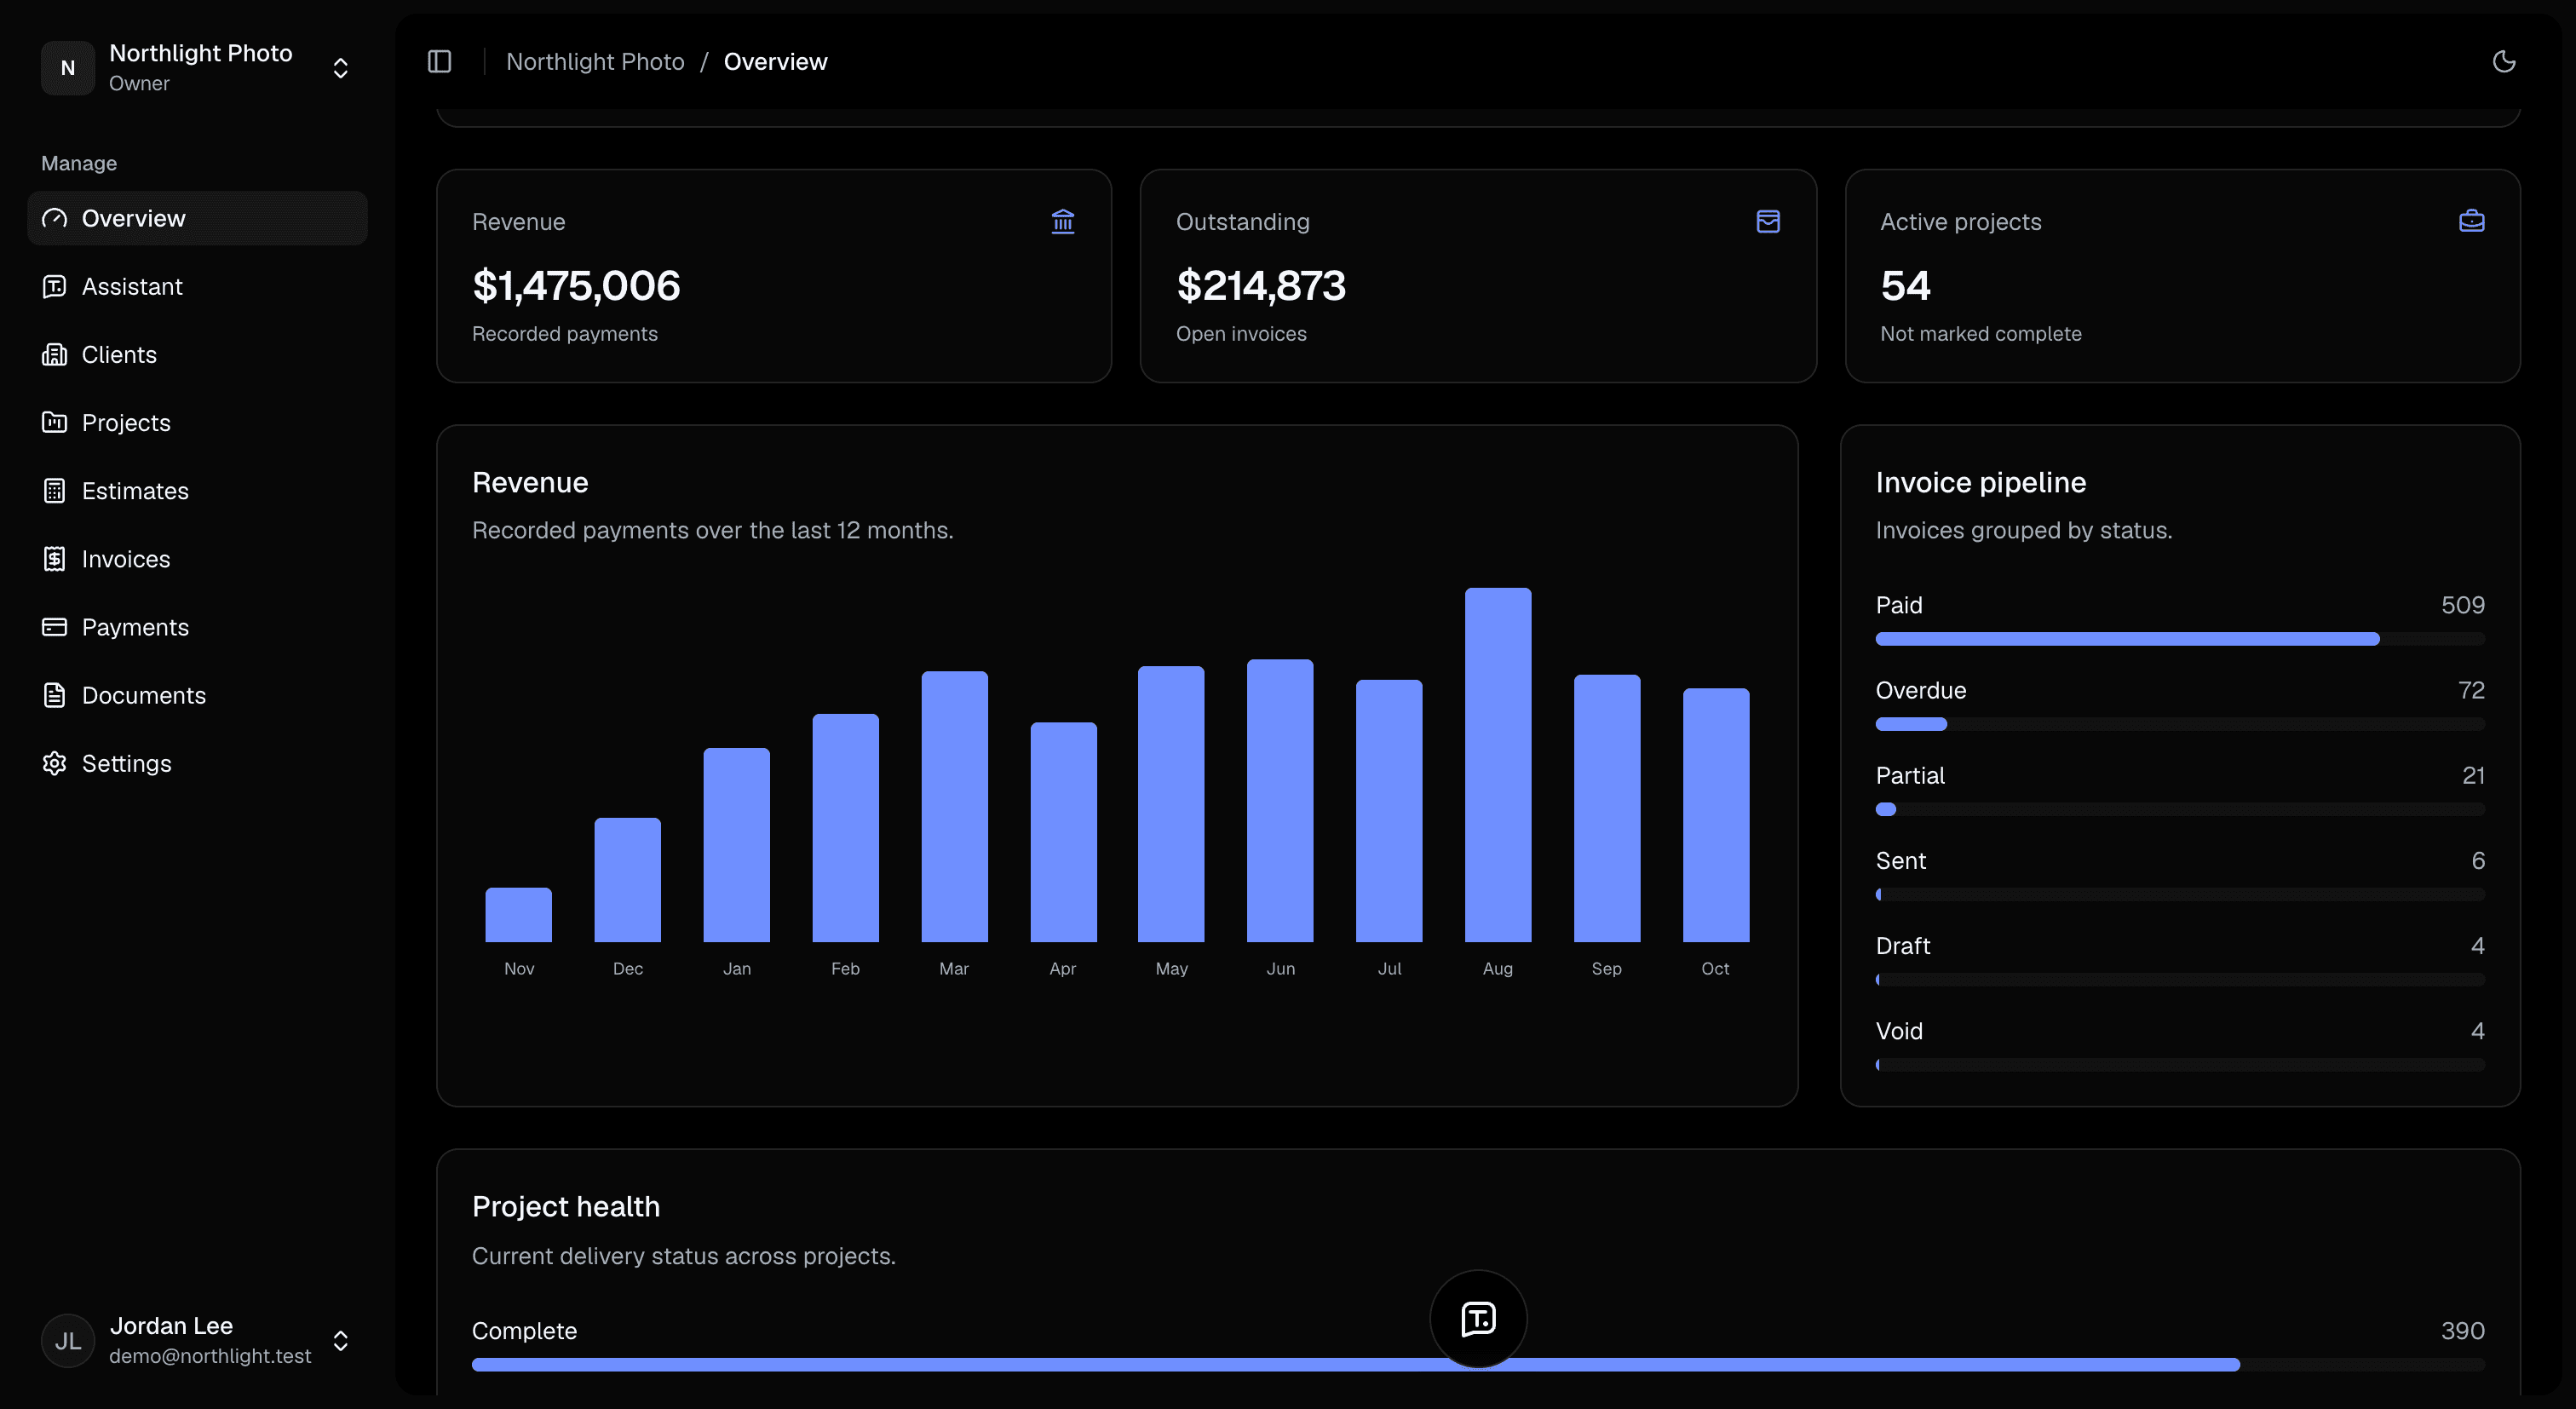The image size is (2576, 1409).
Task: Click the Paid count 509
Action: [2463, 605]
